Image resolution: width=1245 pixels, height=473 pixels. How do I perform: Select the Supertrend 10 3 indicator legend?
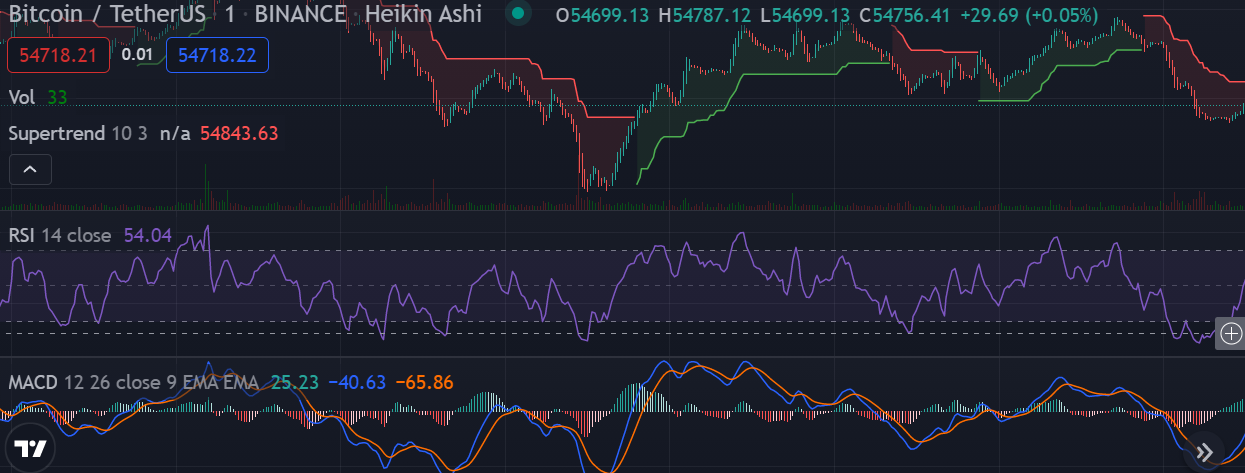pyautogui.click(x=78, y=133)
